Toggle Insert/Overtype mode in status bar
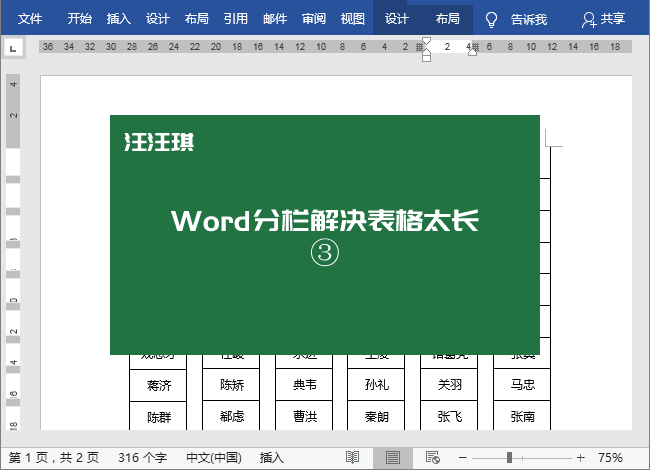 [x=272, y=457]
